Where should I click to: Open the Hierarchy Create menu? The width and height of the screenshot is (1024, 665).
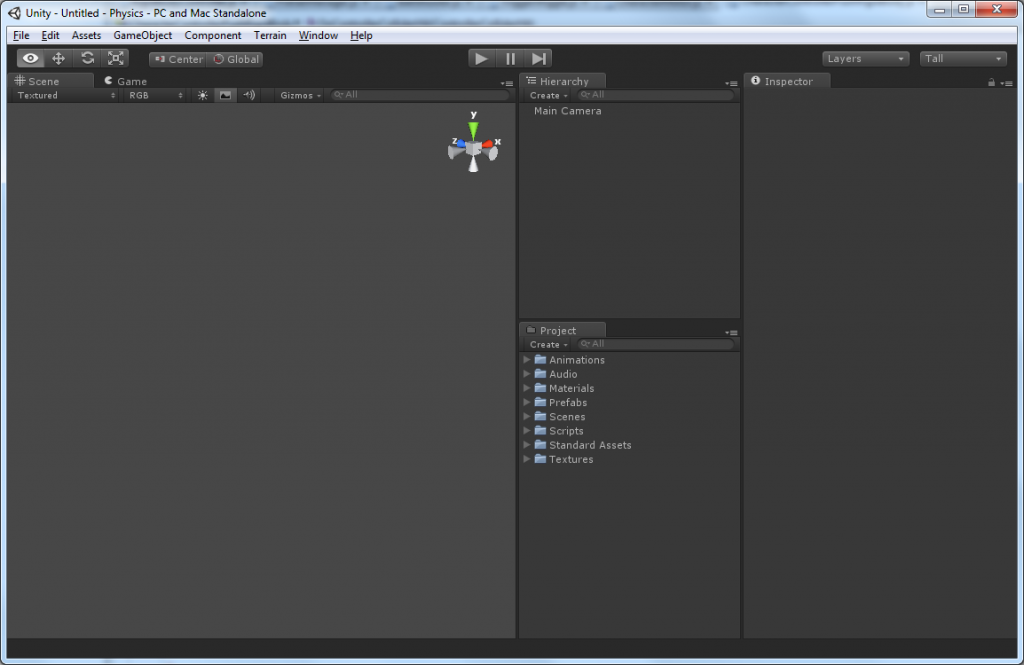point(548,95)
